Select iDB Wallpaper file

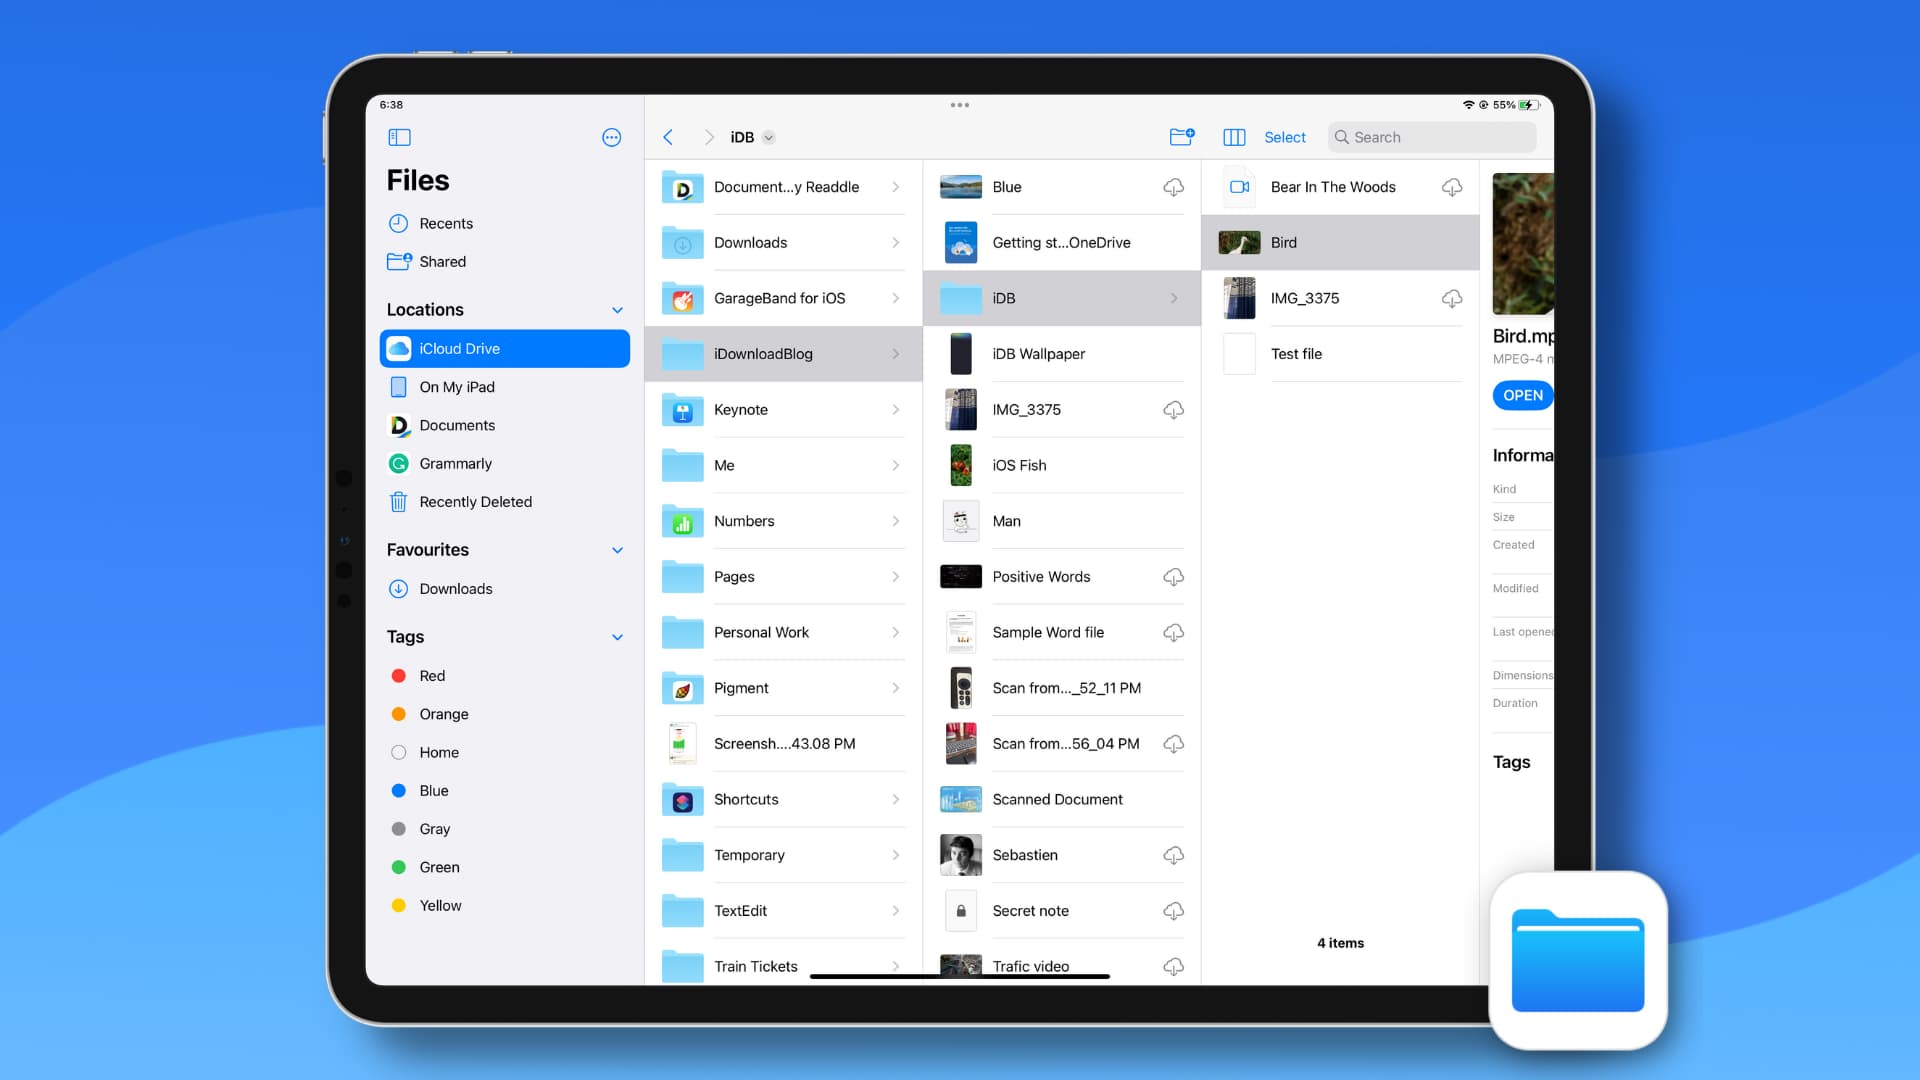pyautogui.click(x=1061, y=354)
